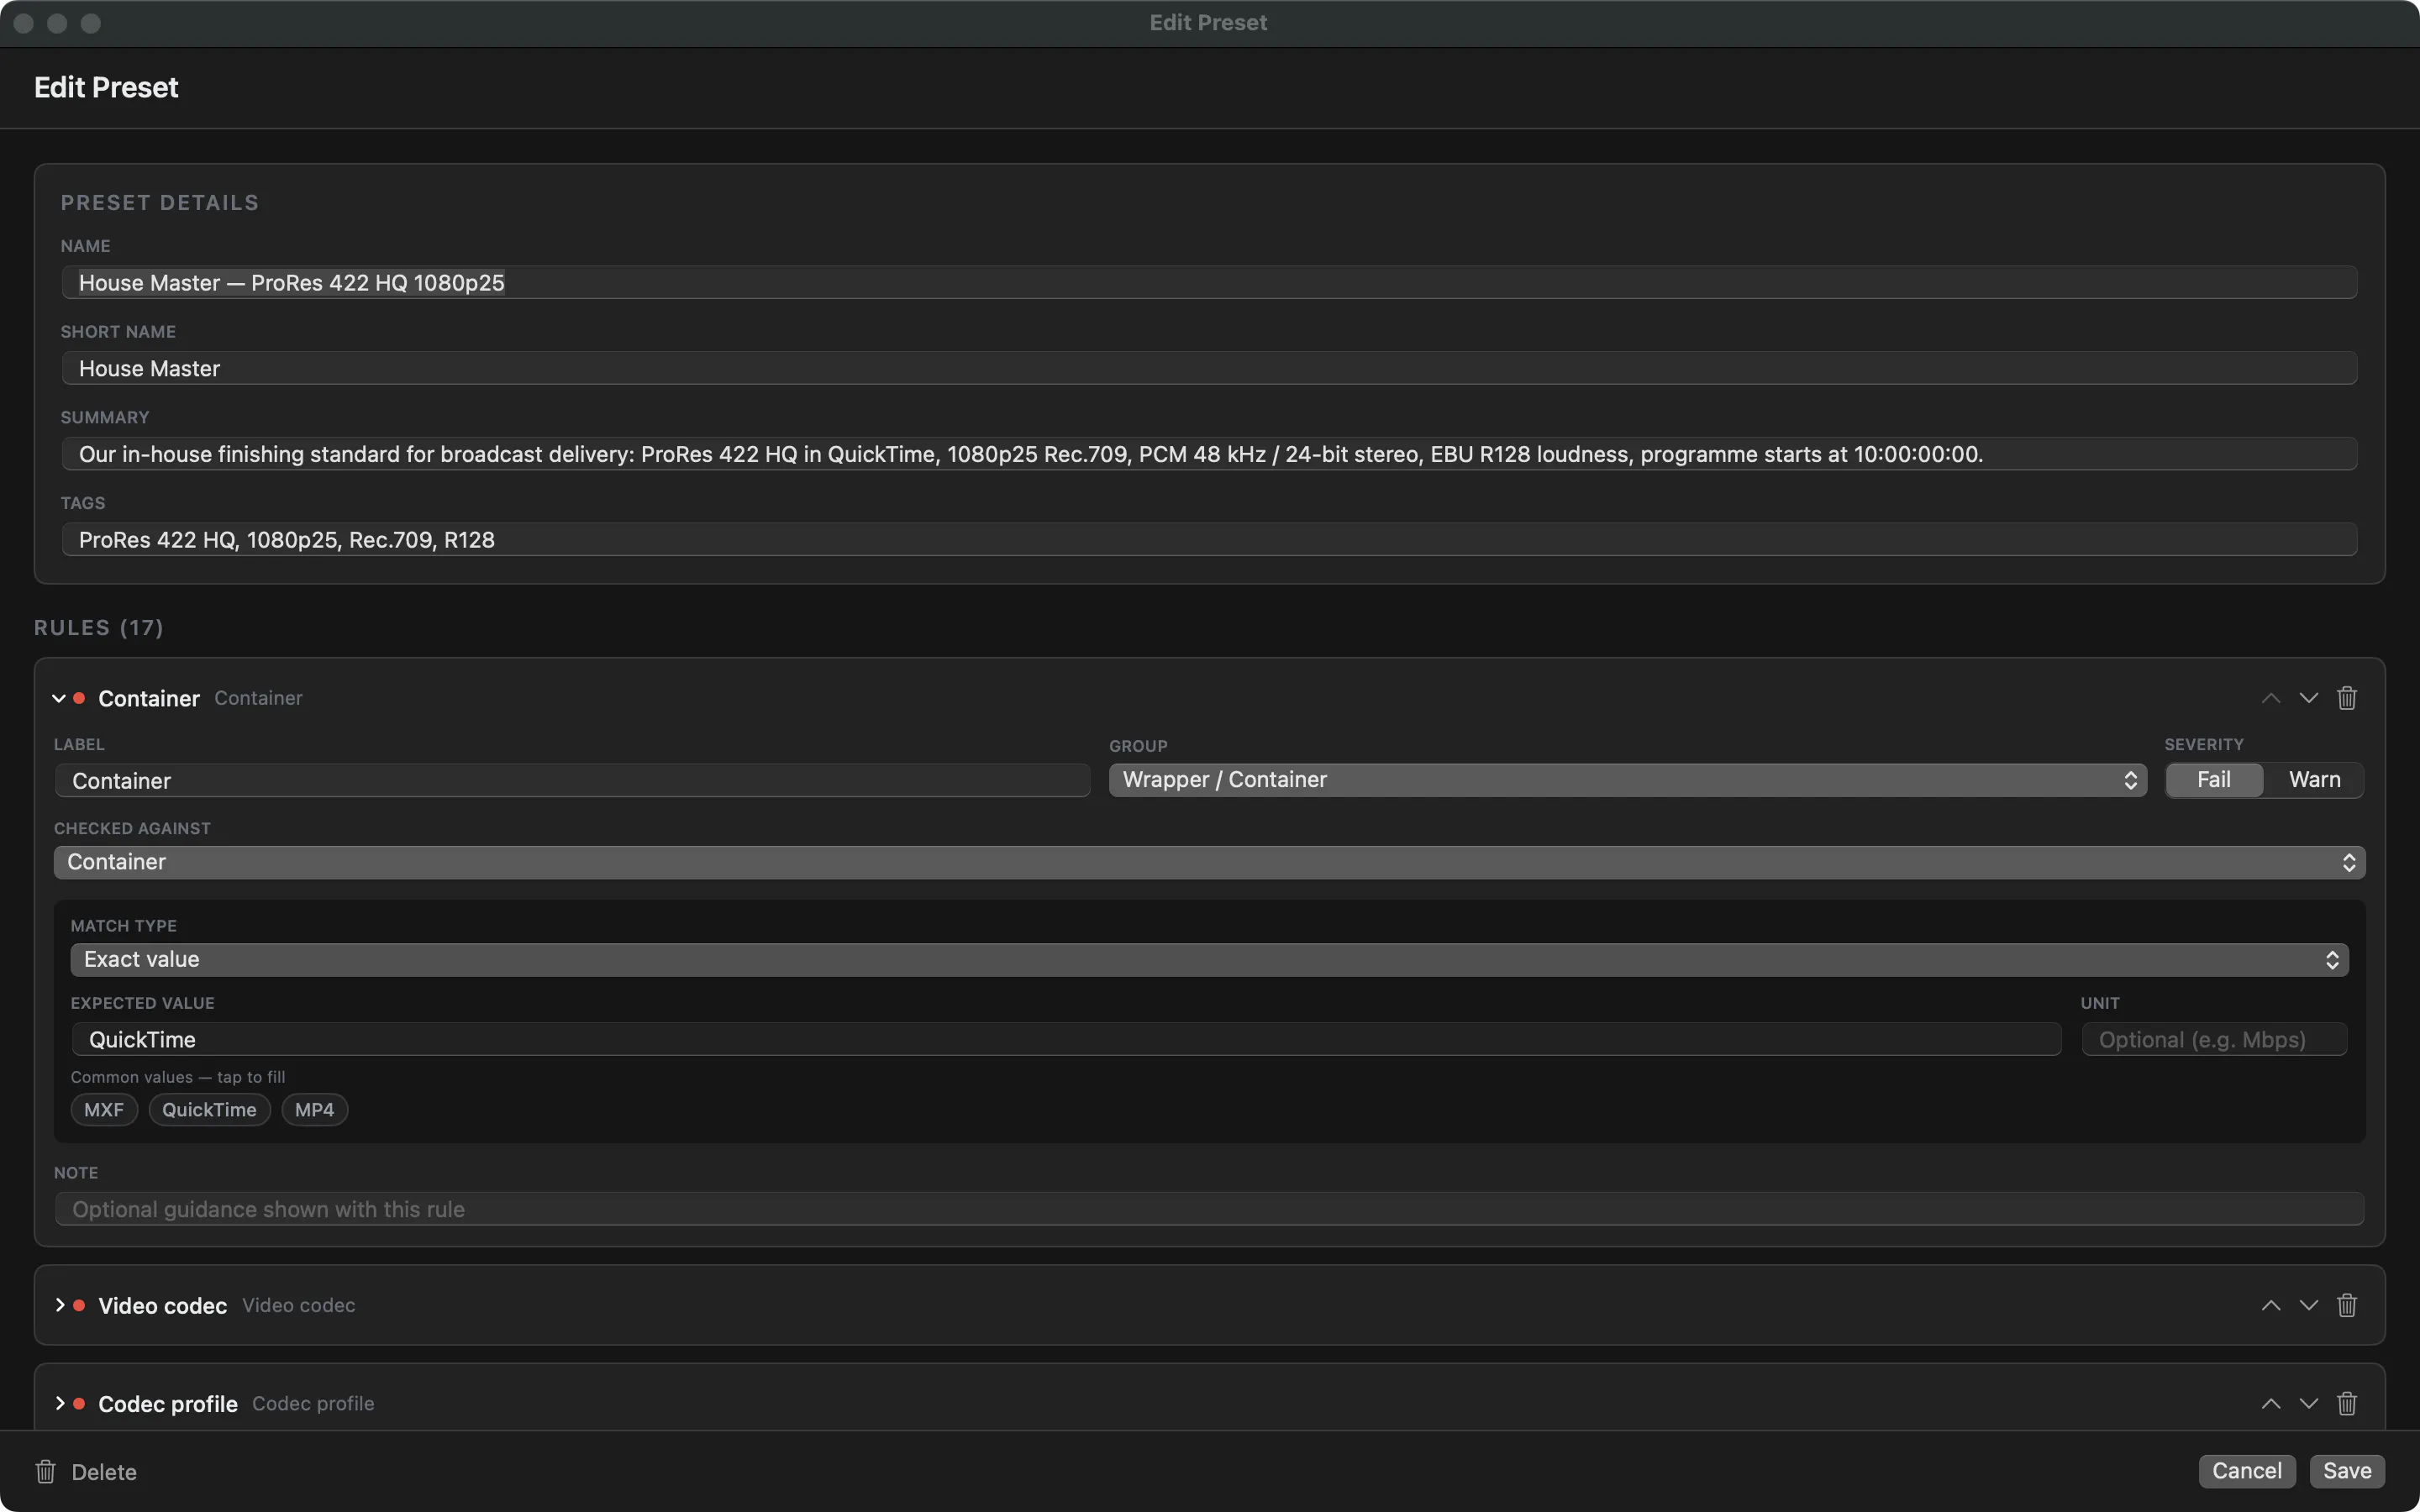Viewport: 2420px width, 1512px height.
Task: Edit the Tags field
Action: (1209, 540)
